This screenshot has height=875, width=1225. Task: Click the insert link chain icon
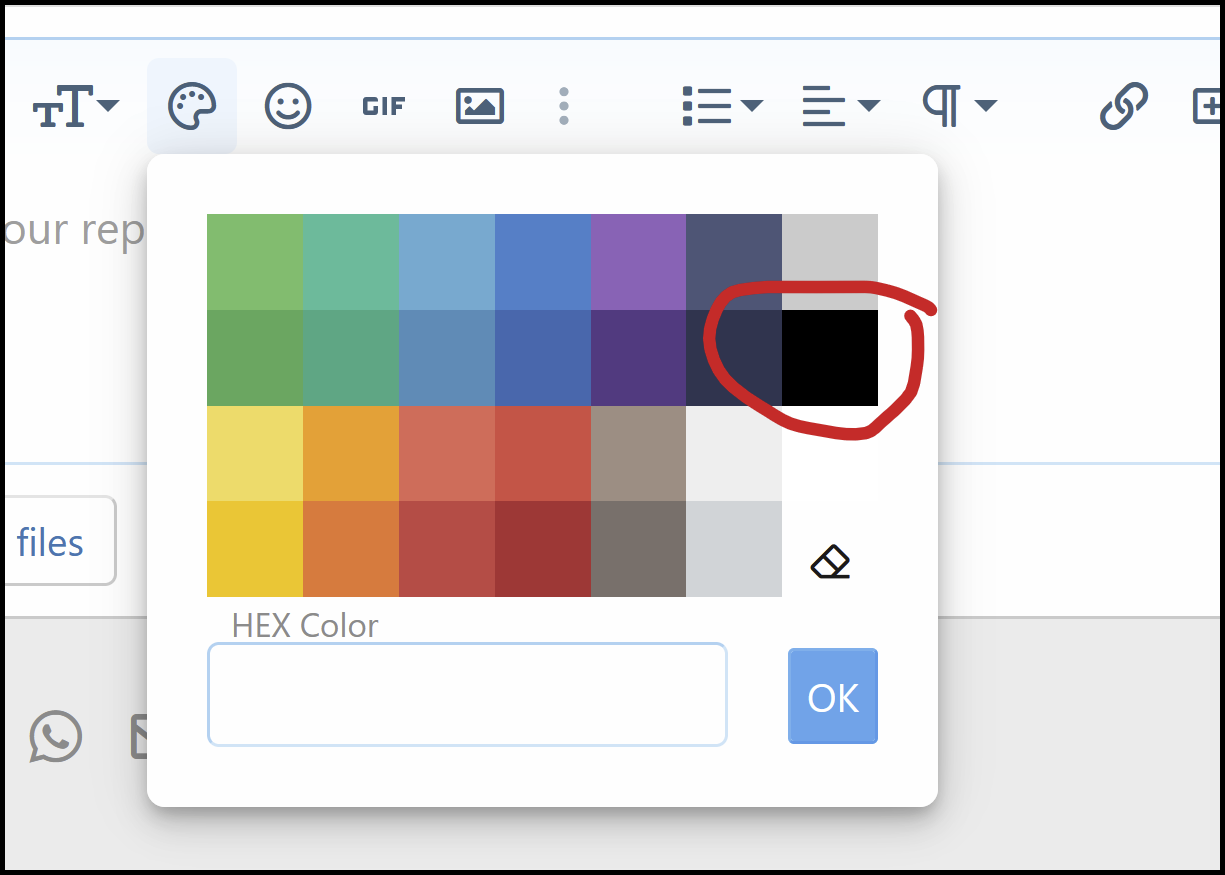[1124, 106]
